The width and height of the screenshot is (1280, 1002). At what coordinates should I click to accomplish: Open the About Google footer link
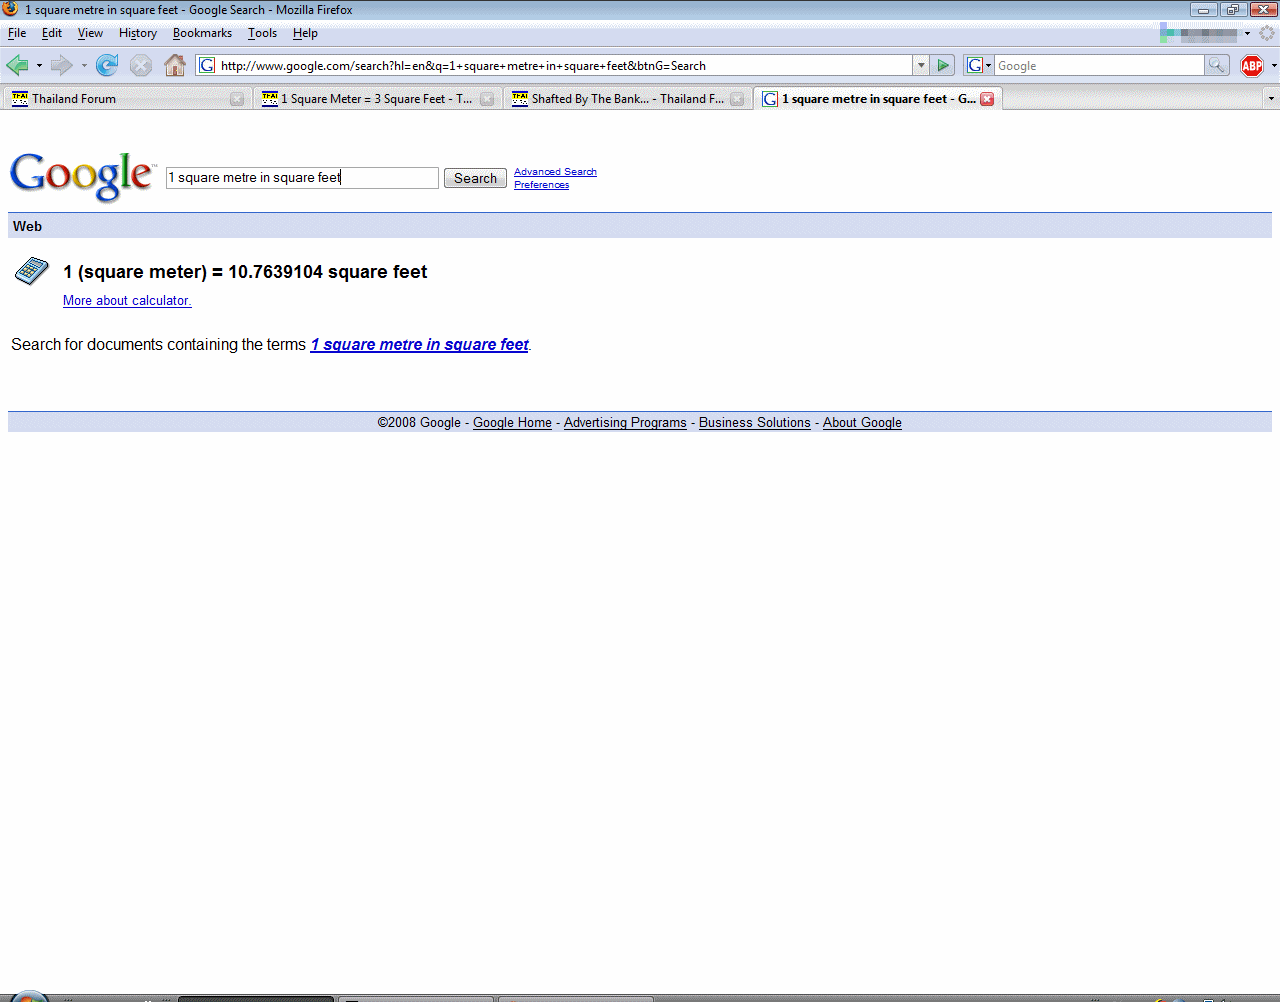click(862, 423)
